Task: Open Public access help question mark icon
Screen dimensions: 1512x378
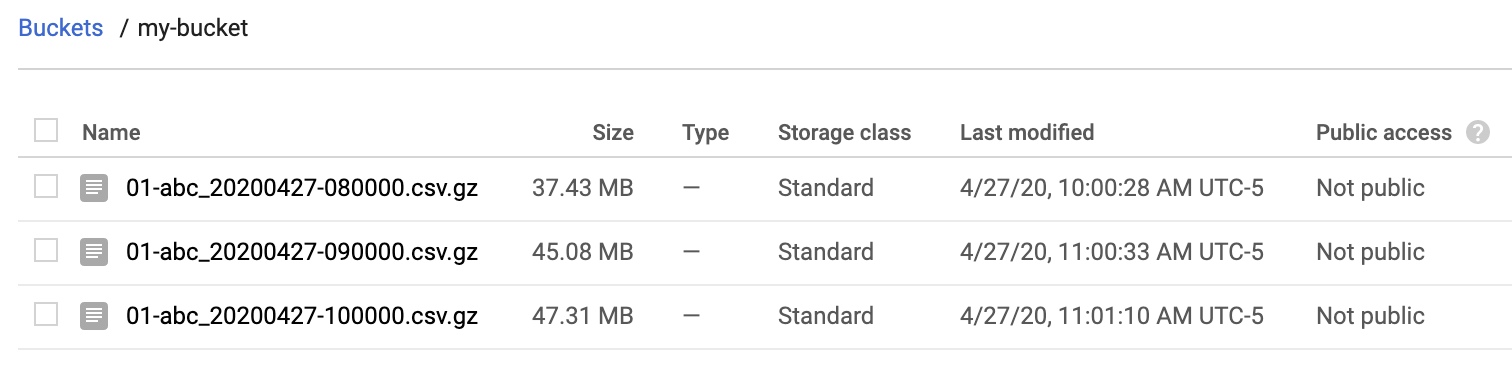Action: coord(1477,132)
